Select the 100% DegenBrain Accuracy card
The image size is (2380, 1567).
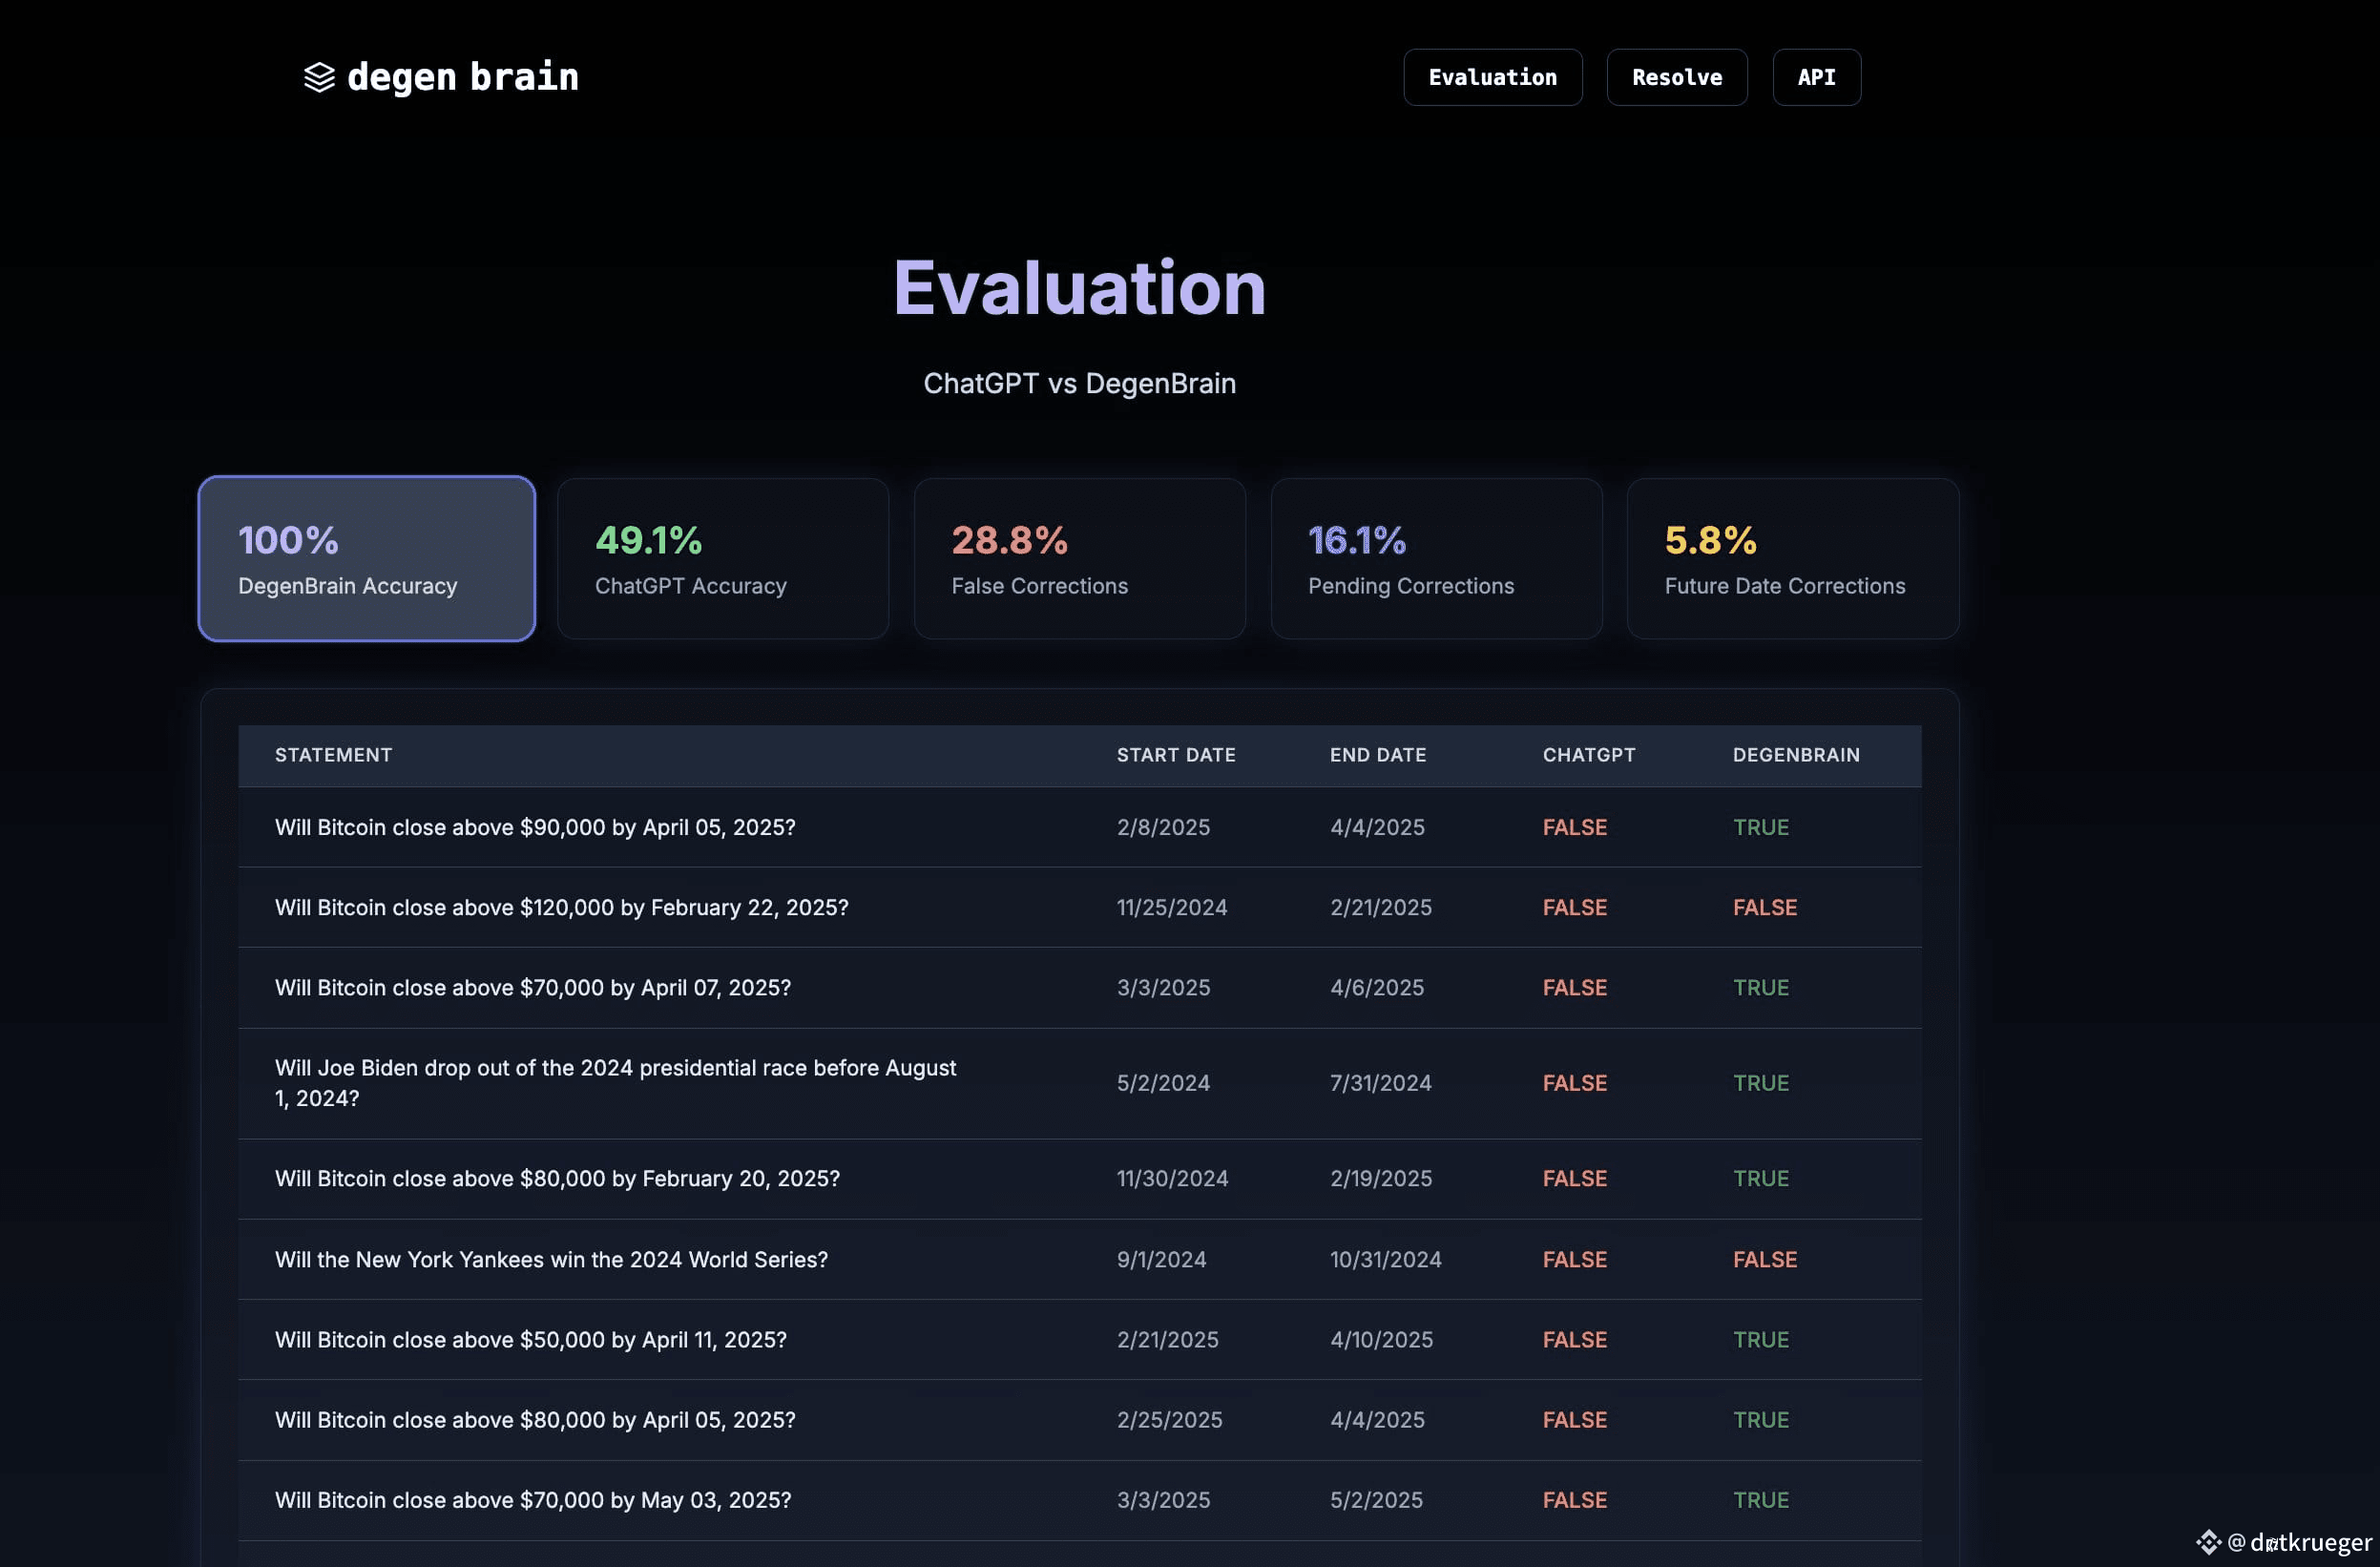pyautogui.click(x=366, y=559)
